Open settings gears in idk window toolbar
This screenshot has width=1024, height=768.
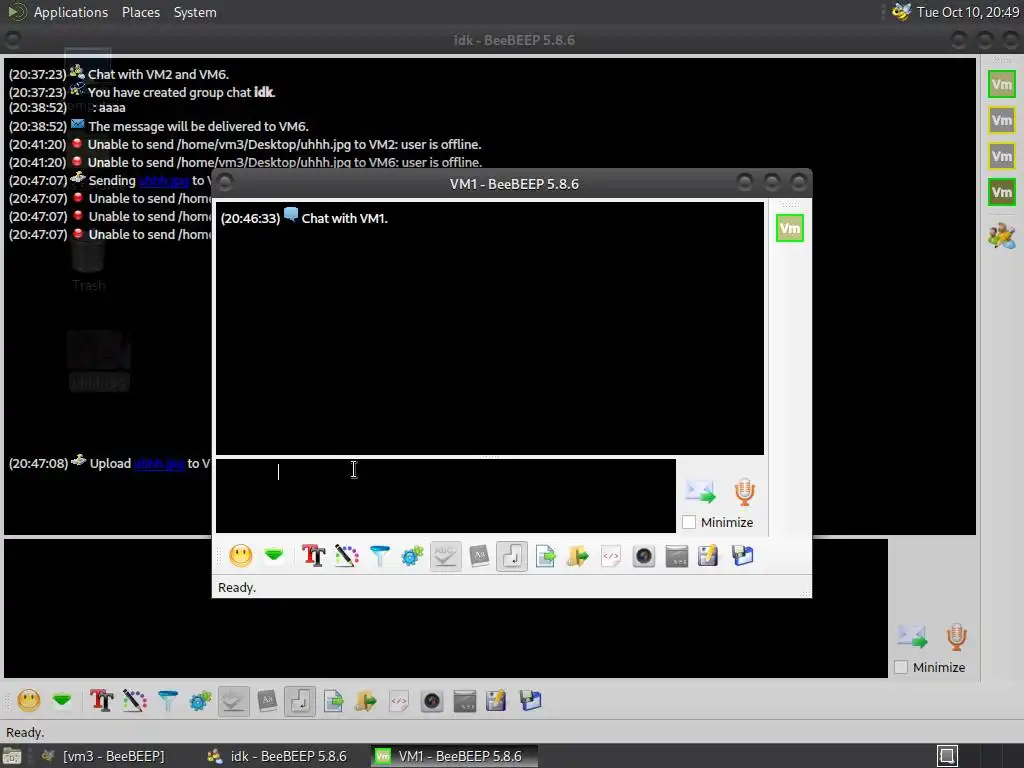(x=200, y=701)
